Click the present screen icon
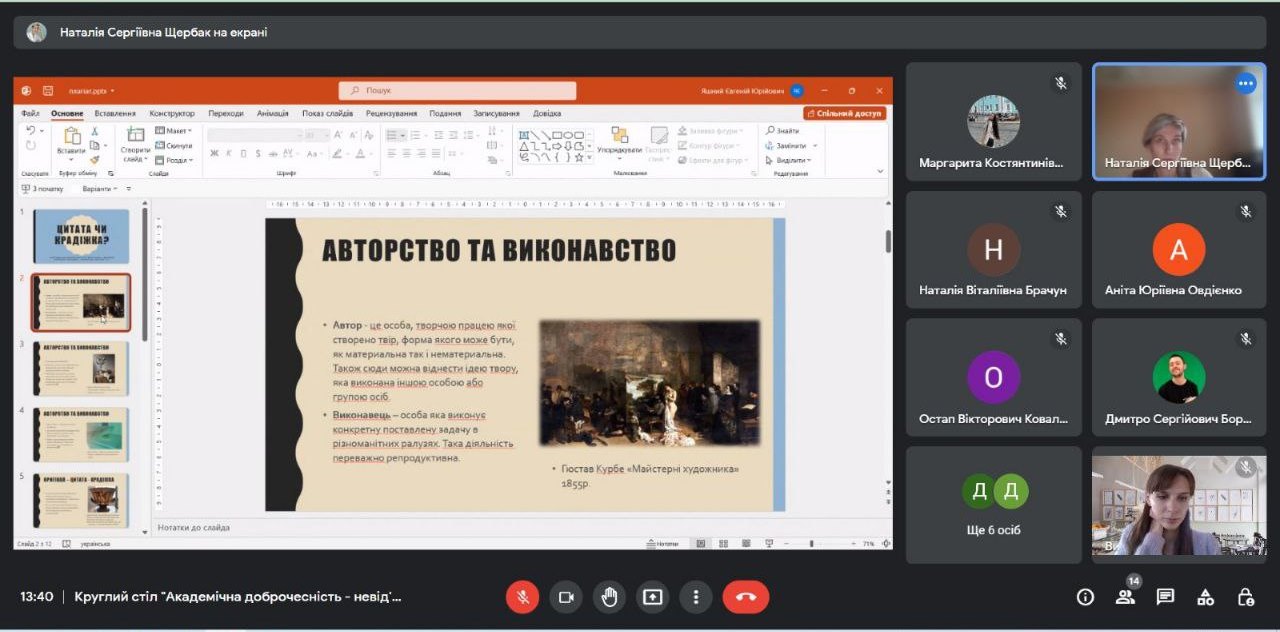The width and height of the screenshot is (1280, 632). [652, 597]
